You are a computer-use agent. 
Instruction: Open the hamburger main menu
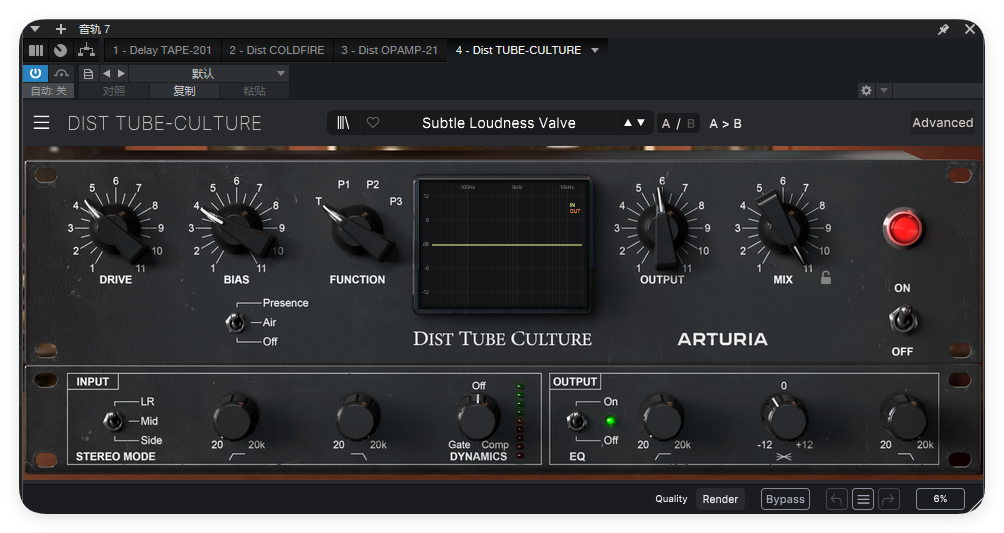point(41,122)
